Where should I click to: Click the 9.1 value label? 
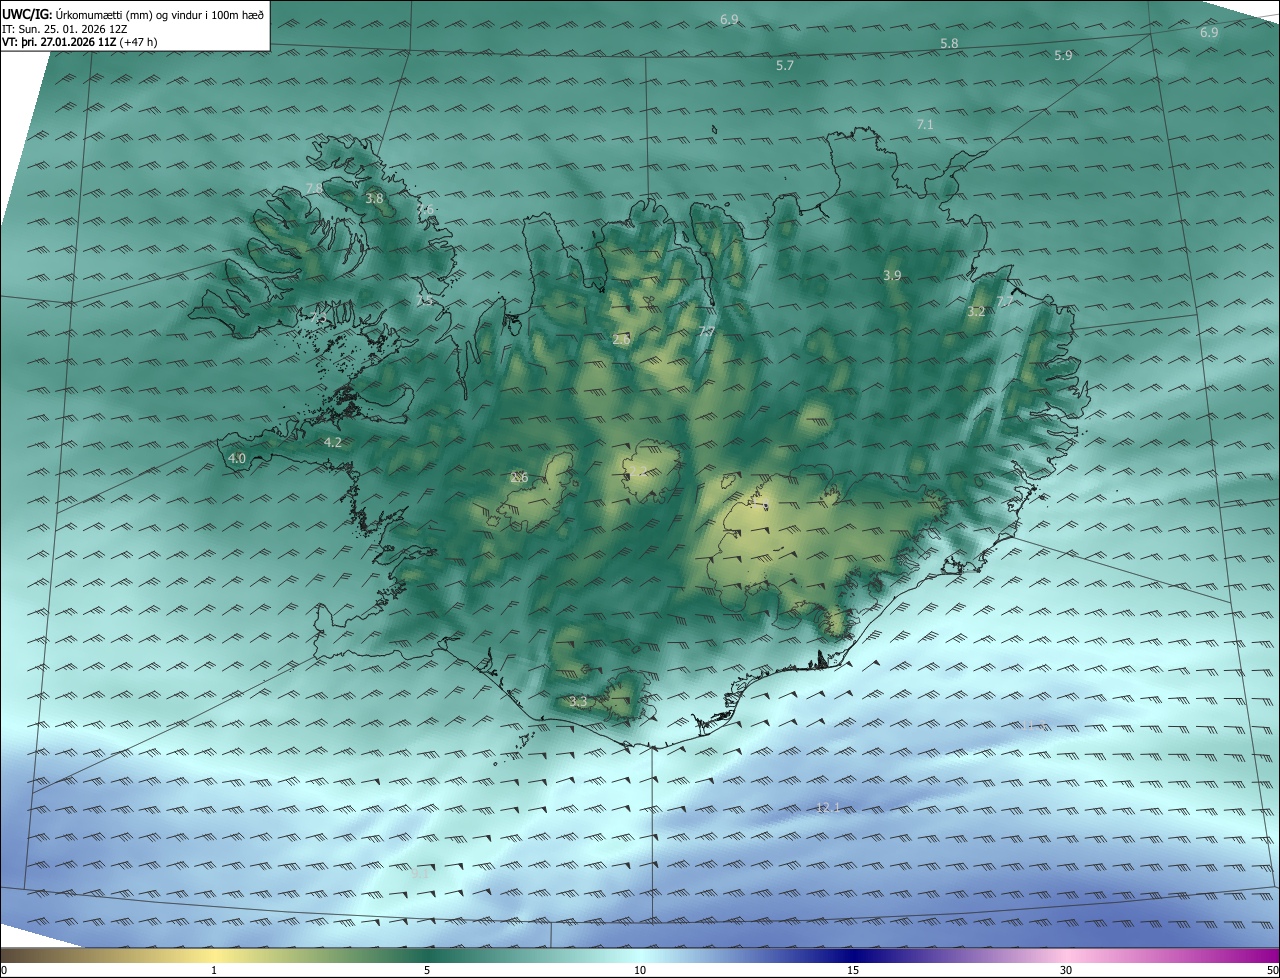click(420, 873)
